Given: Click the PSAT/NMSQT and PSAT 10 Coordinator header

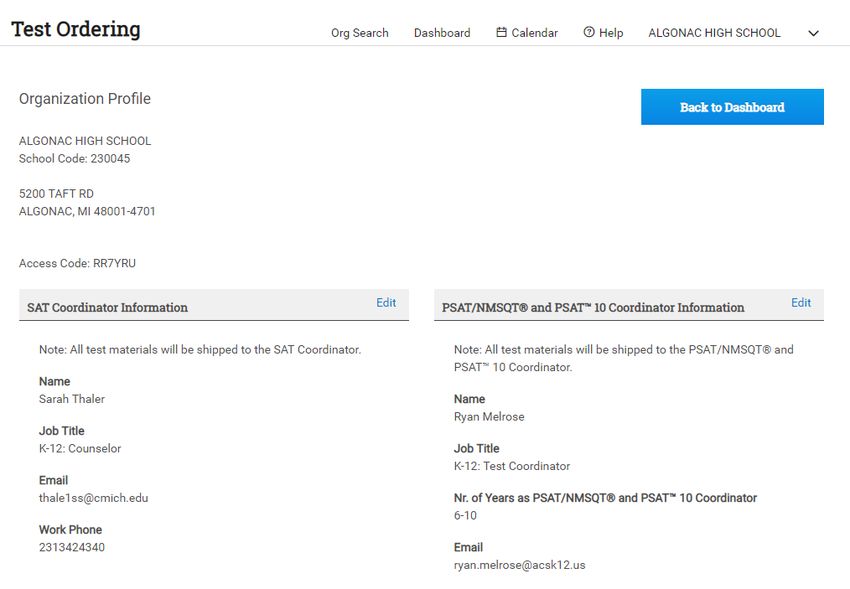Looking at the screenshot, I should coord(593,307).
